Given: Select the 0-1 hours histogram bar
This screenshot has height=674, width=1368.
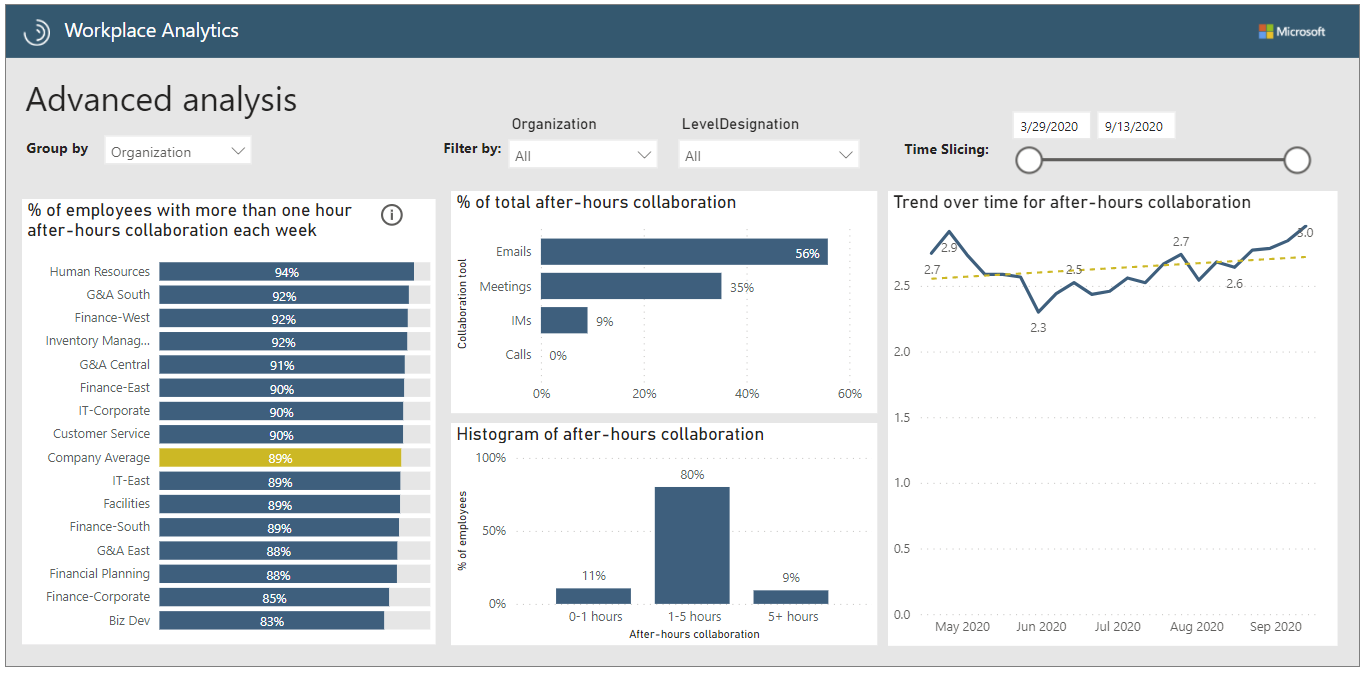Looking at the screenshot, I should point(593,596).
